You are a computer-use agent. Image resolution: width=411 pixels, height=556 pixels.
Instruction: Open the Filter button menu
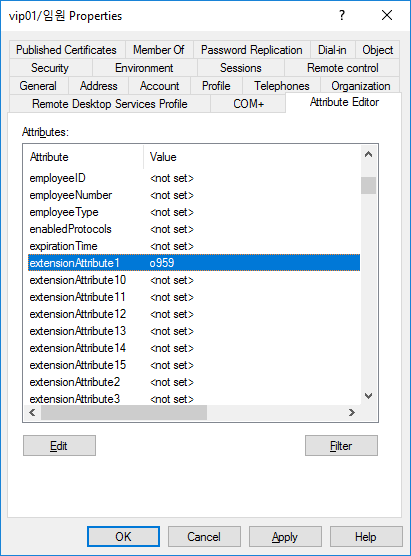pos(341,445)
